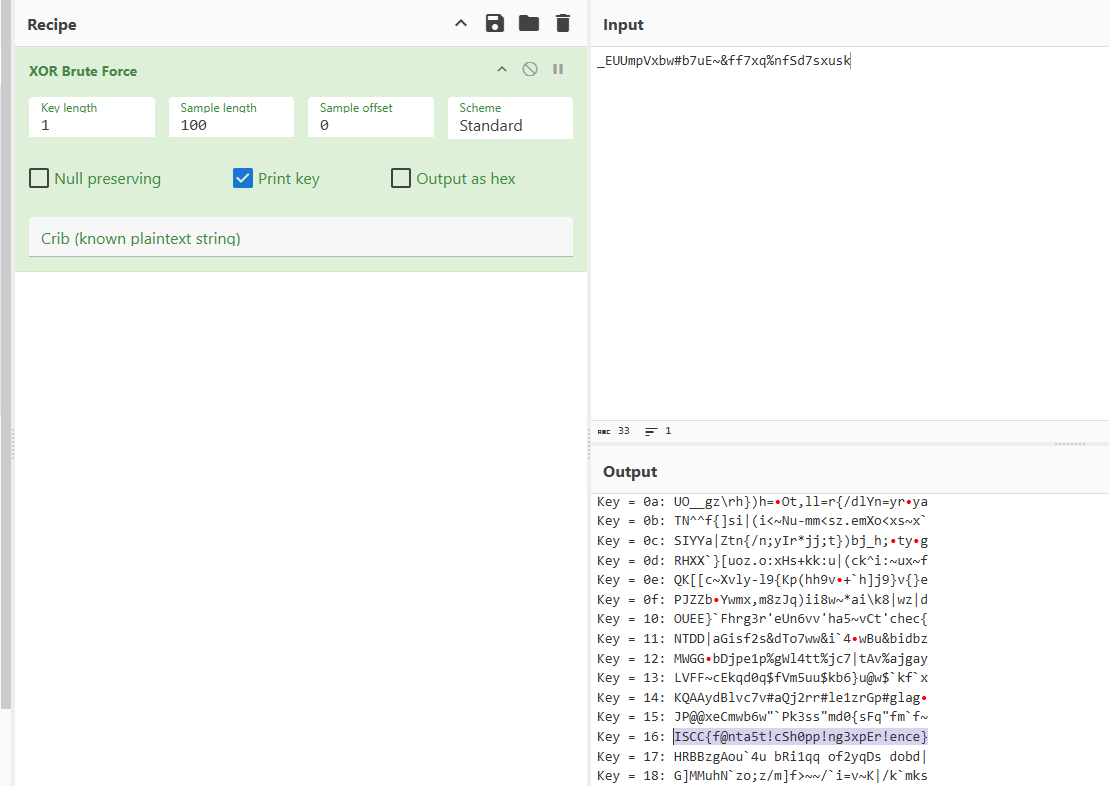Click the XOR Brute Force operation title
The width and height of the screenshot is (1109, 786).
[x=83, y=71]
